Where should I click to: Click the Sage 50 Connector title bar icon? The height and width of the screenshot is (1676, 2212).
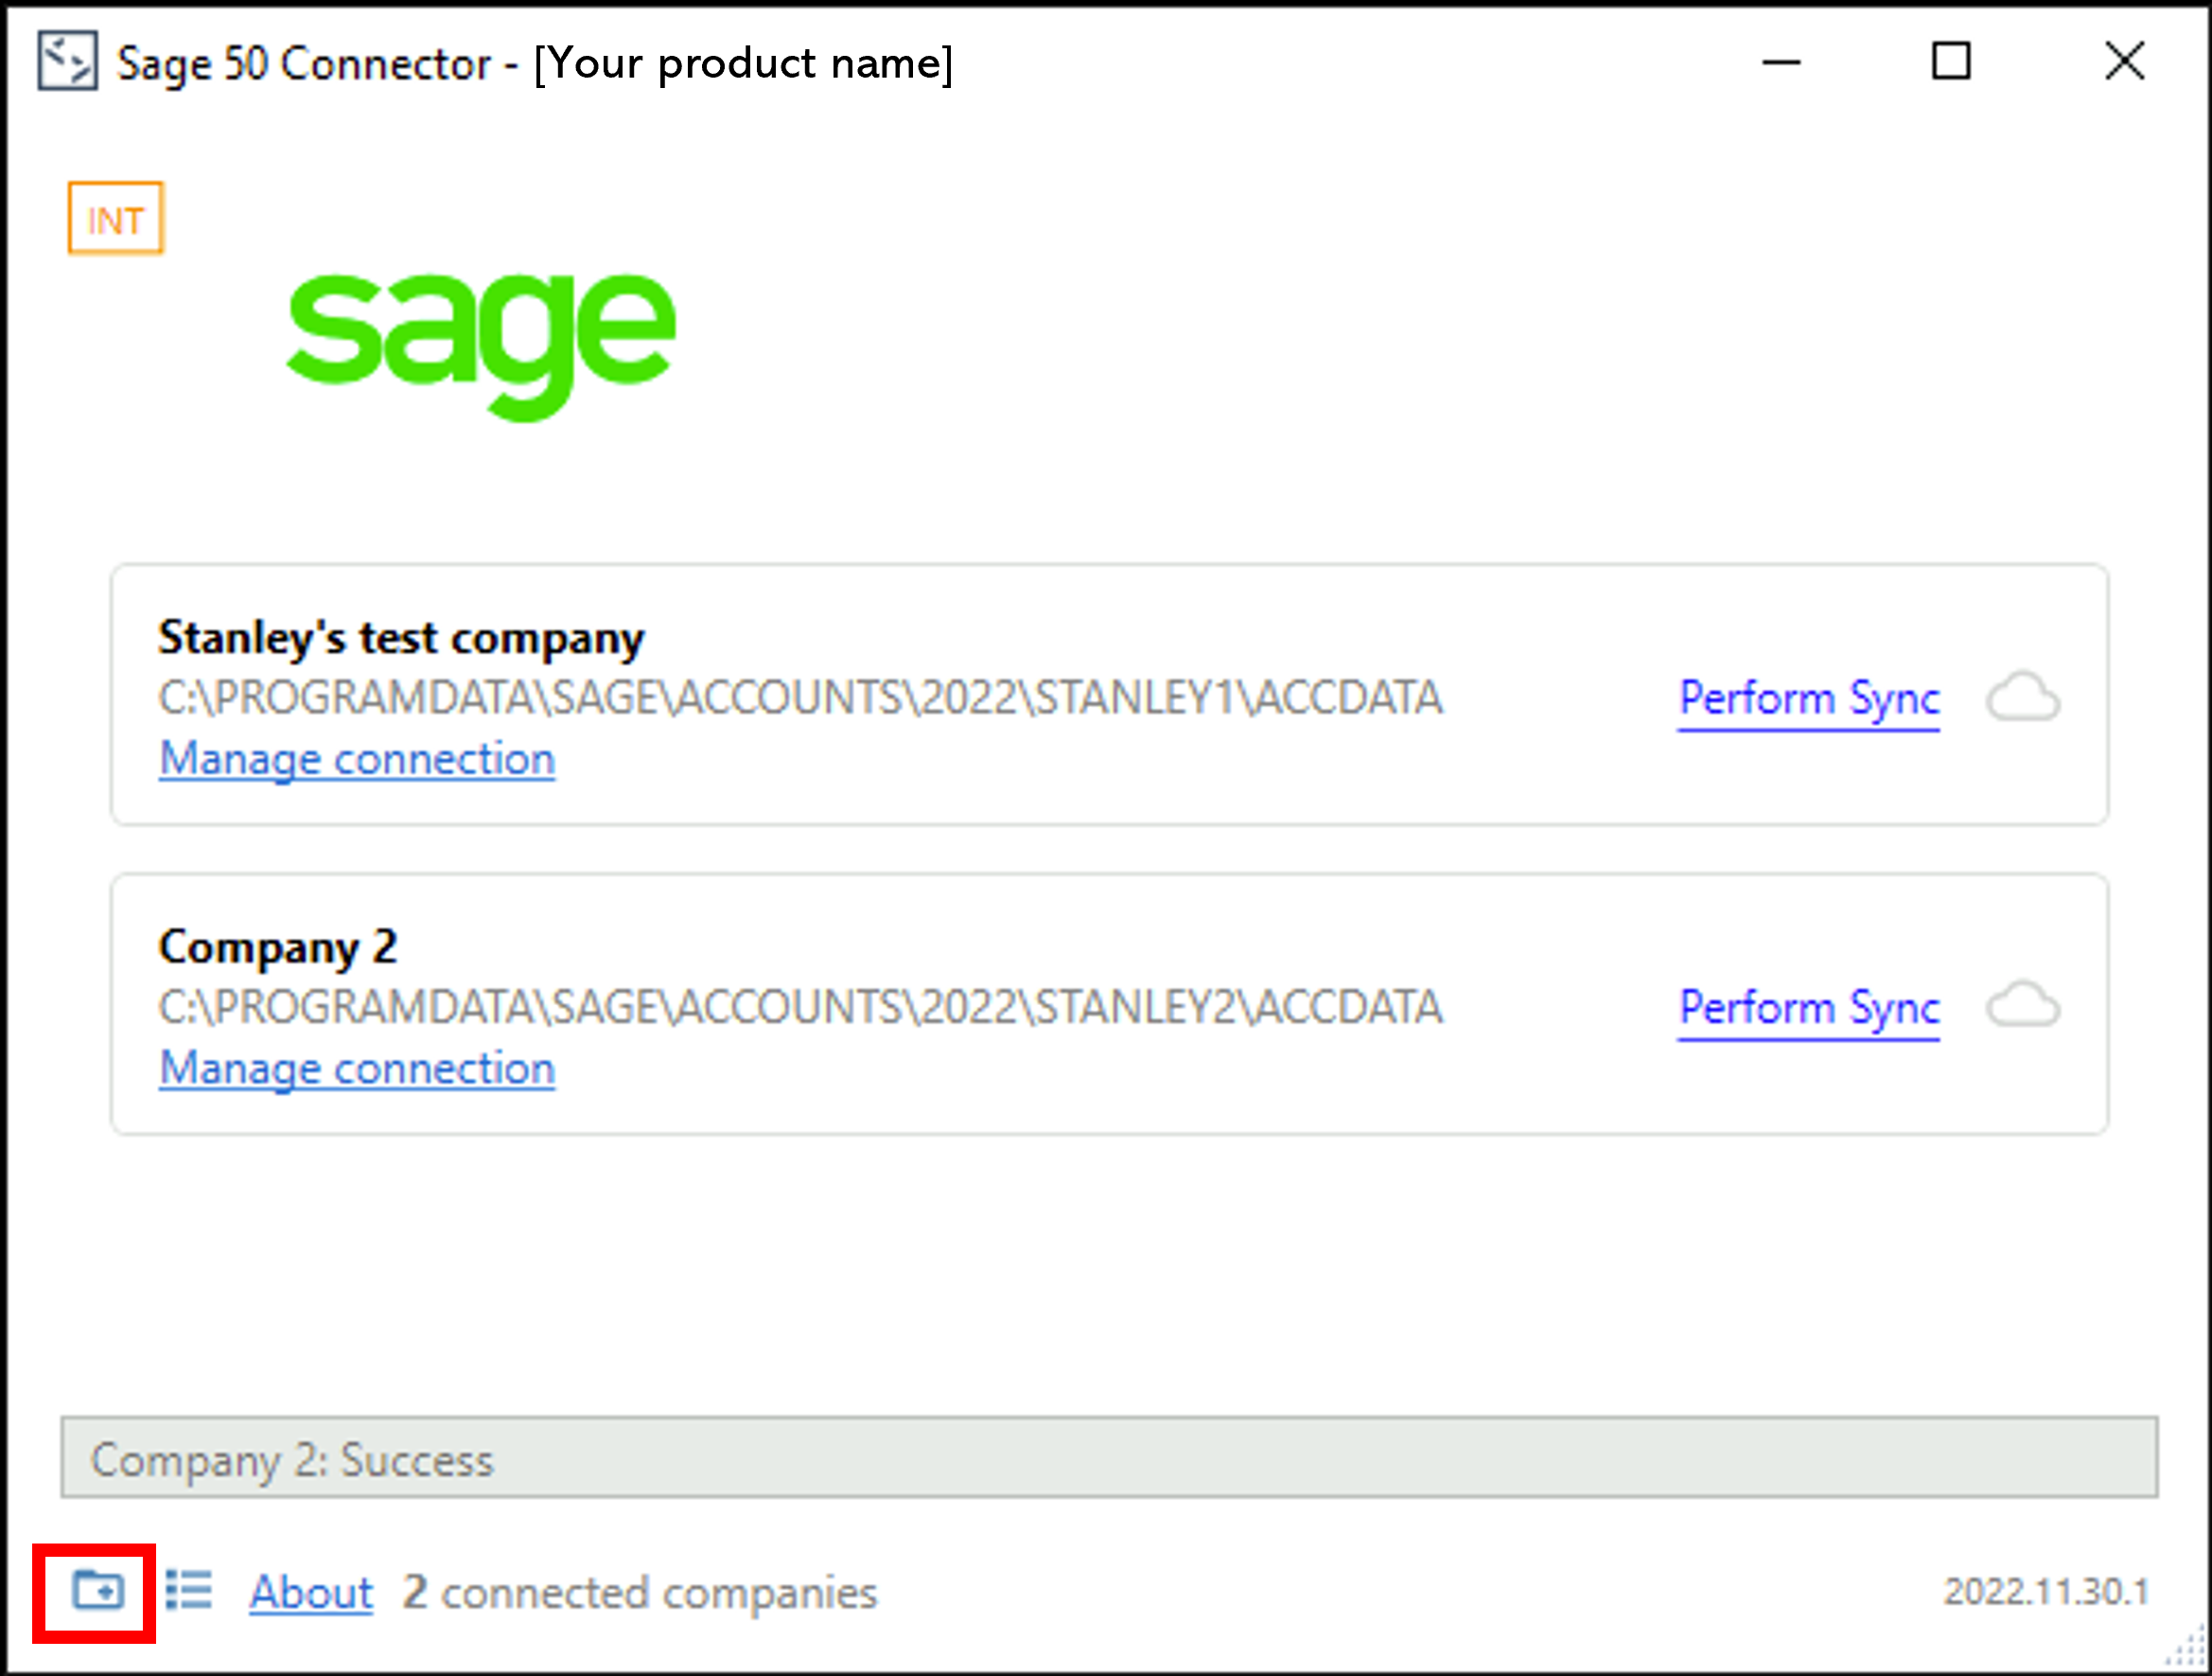point(67,62)
